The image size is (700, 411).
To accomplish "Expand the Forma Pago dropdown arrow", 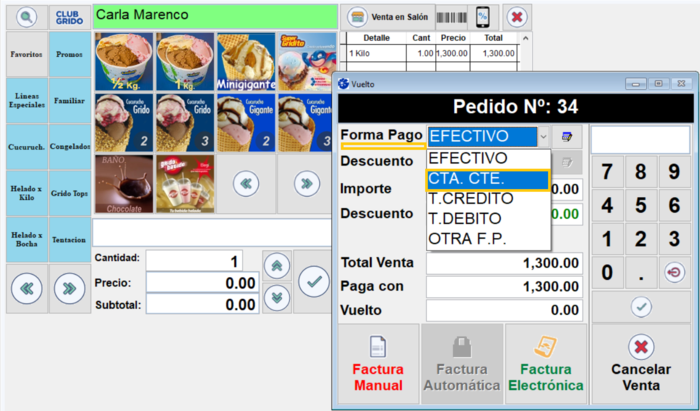I will [543, 136].
